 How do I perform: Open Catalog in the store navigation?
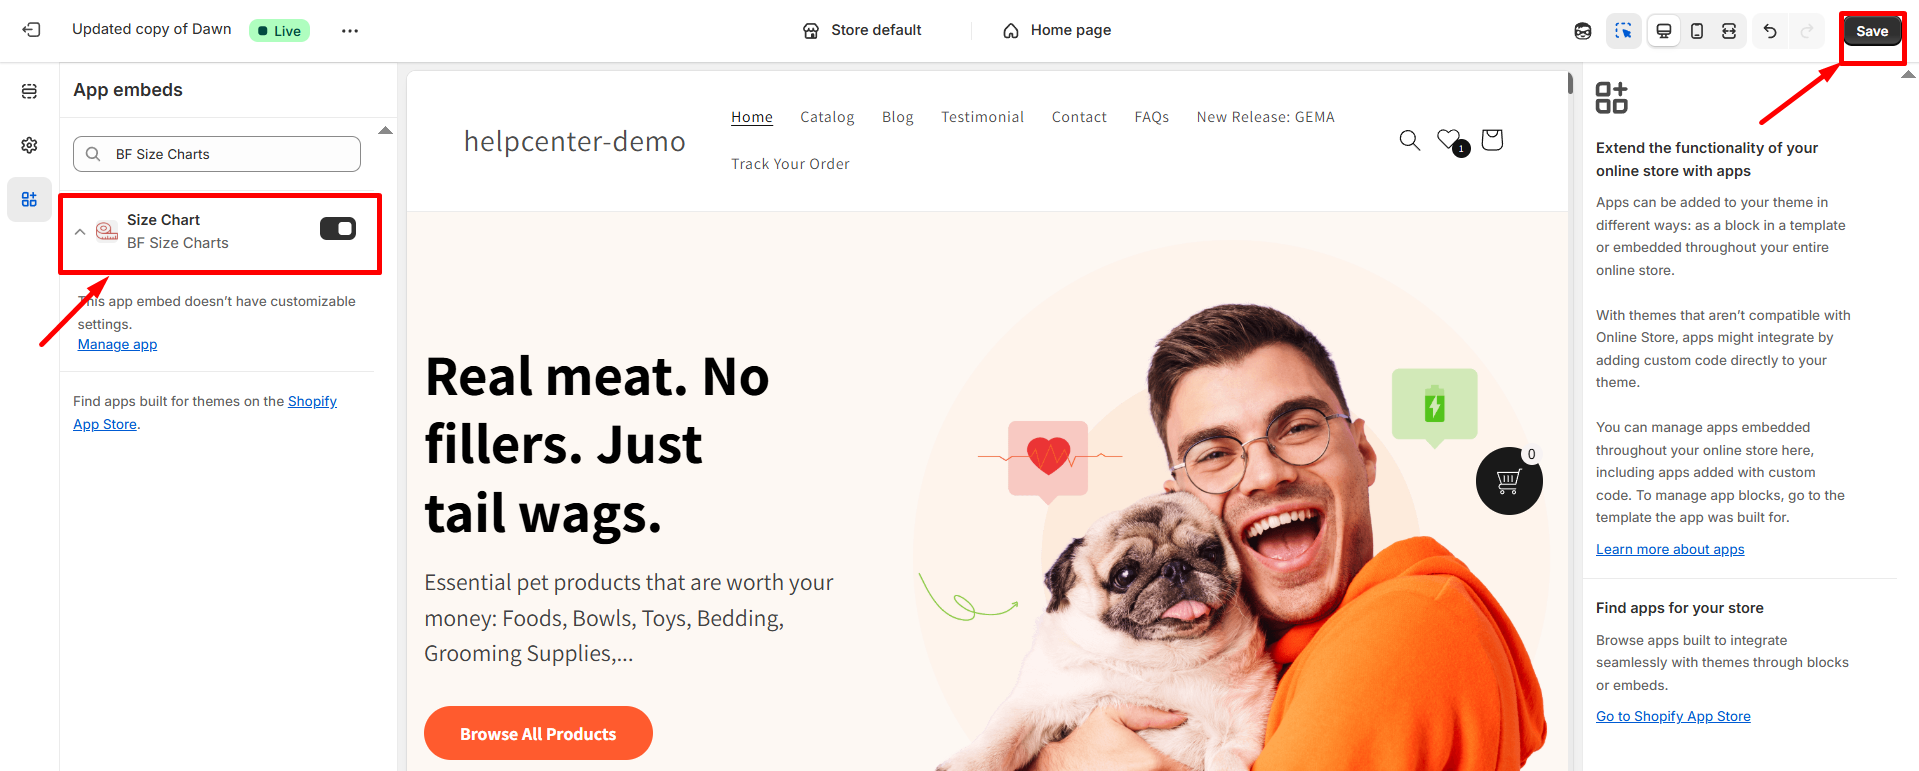tap(827, 117)
